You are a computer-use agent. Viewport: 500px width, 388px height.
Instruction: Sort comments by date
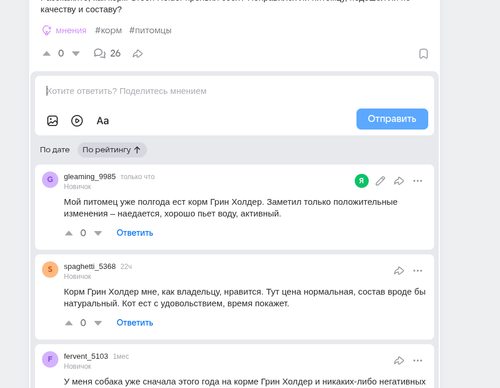pyautogui.click(x=55, y=150)
